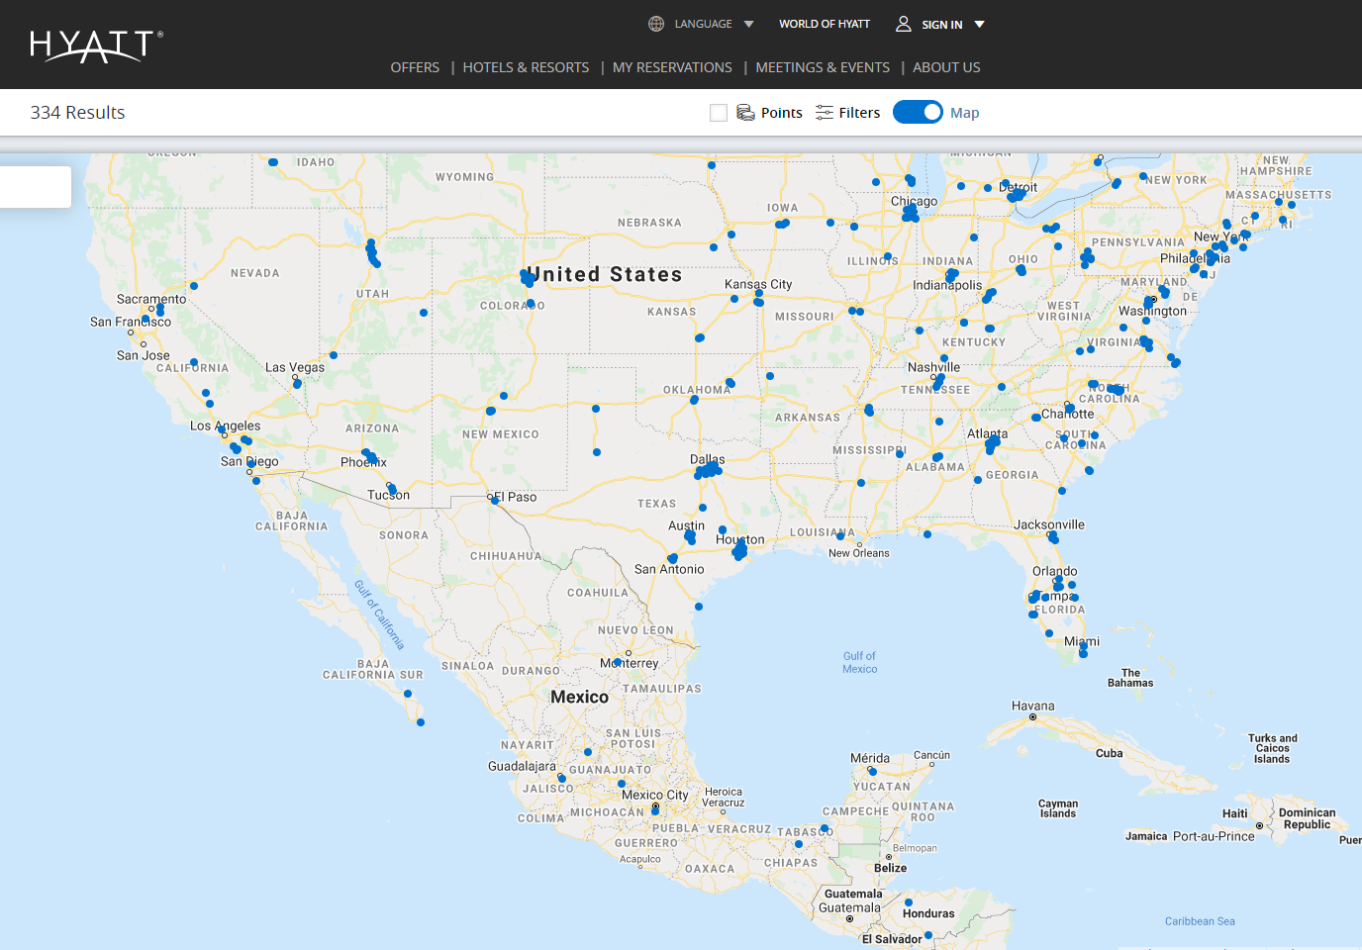
Task: Select the hotel pin near Monterrey
Action: coord(618,662)
